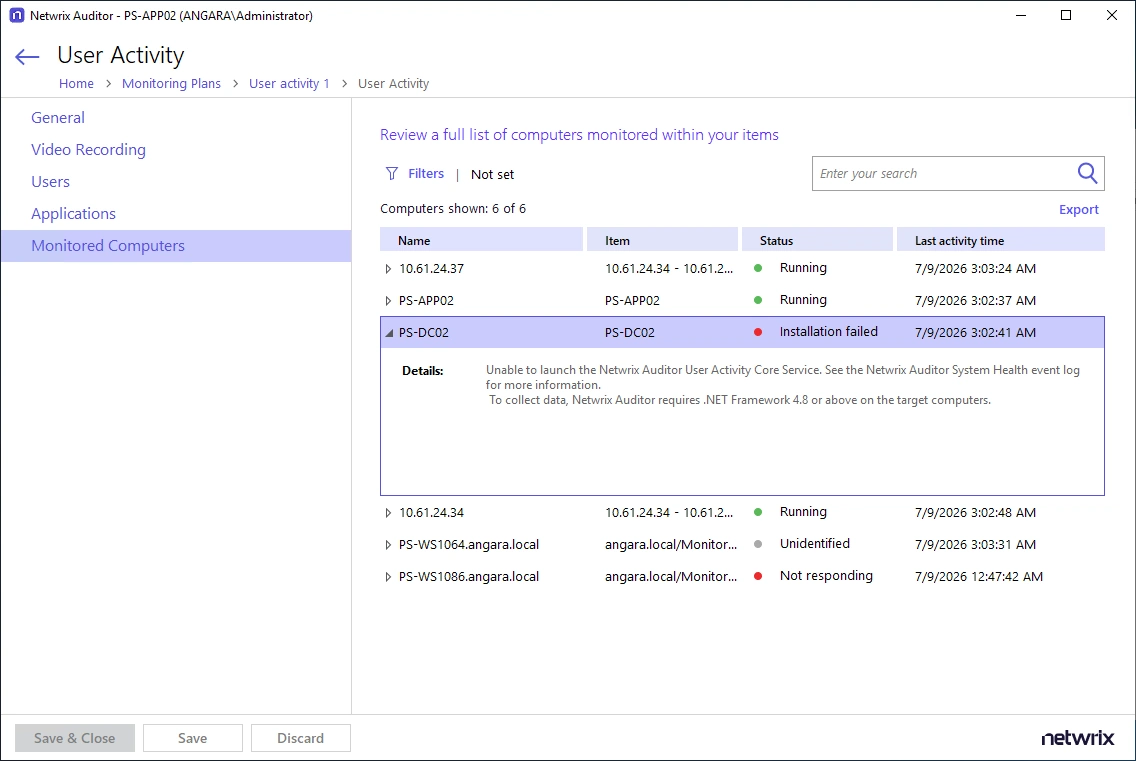
Task: Select 'Unidentified' status text
Action: pos(814,544)
